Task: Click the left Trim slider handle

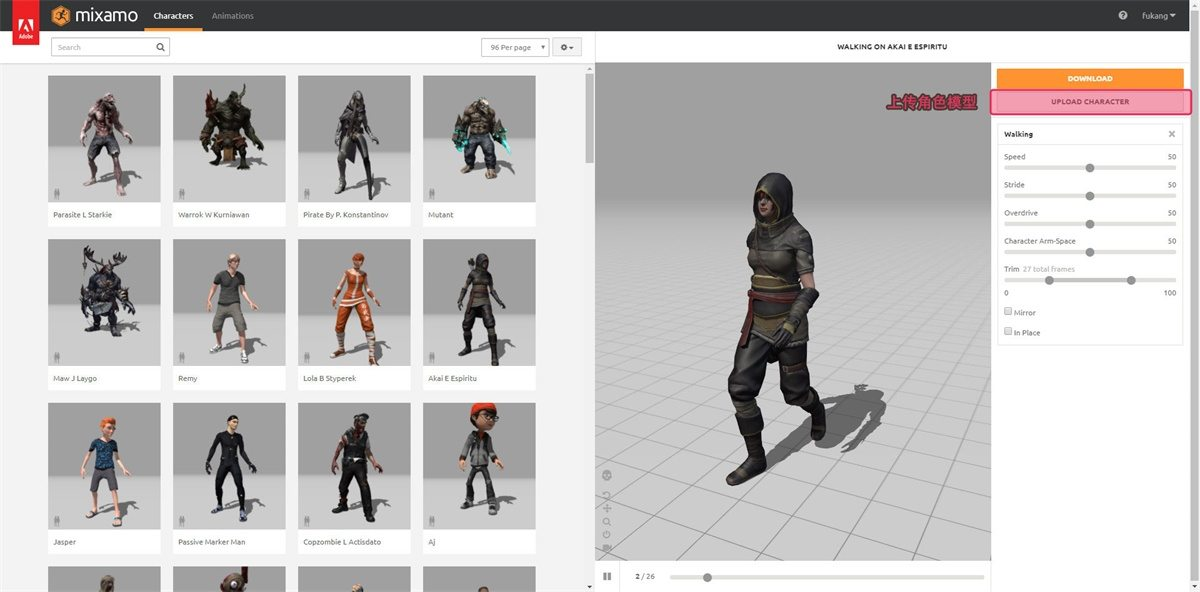Action: (1049, 280)
